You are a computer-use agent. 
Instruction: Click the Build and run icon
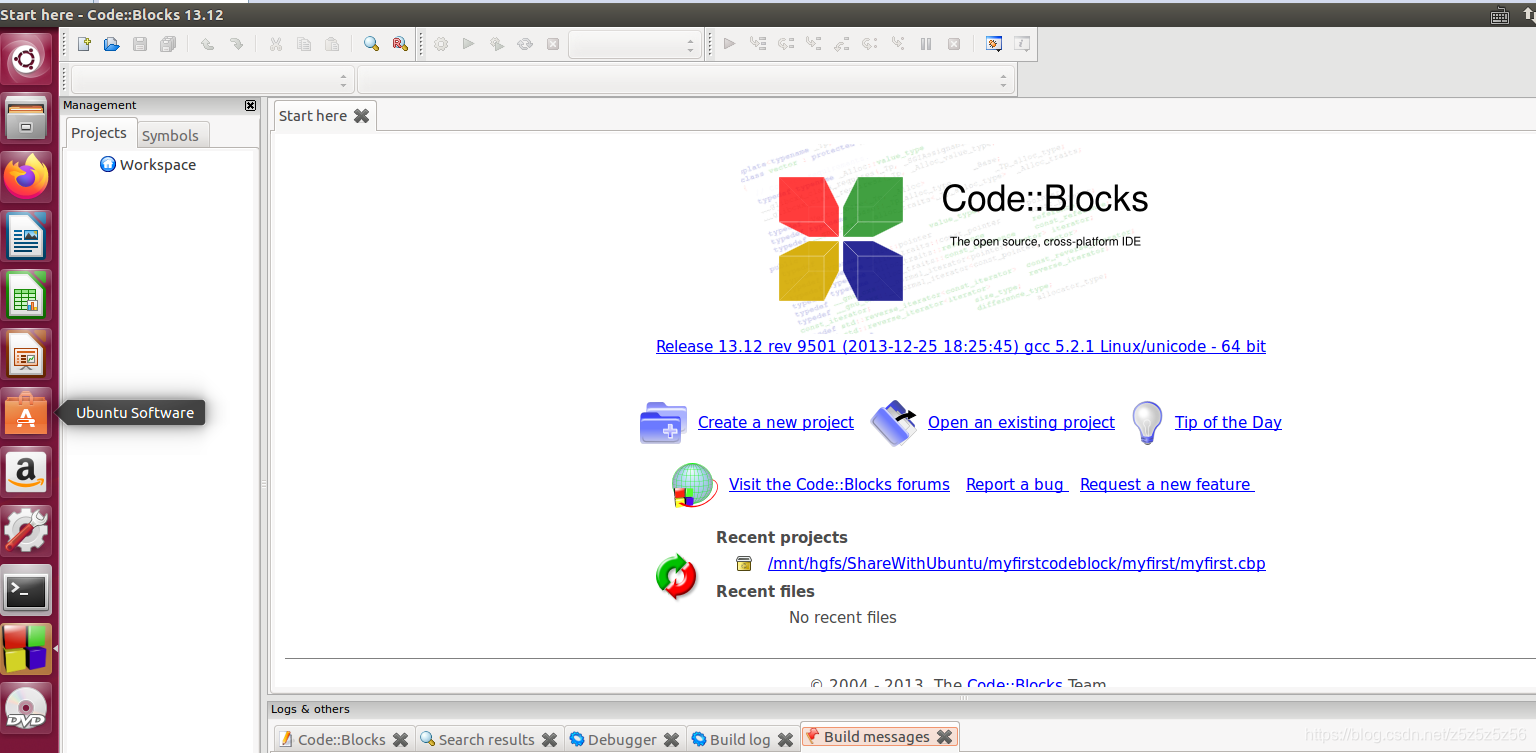click(496, 44)
